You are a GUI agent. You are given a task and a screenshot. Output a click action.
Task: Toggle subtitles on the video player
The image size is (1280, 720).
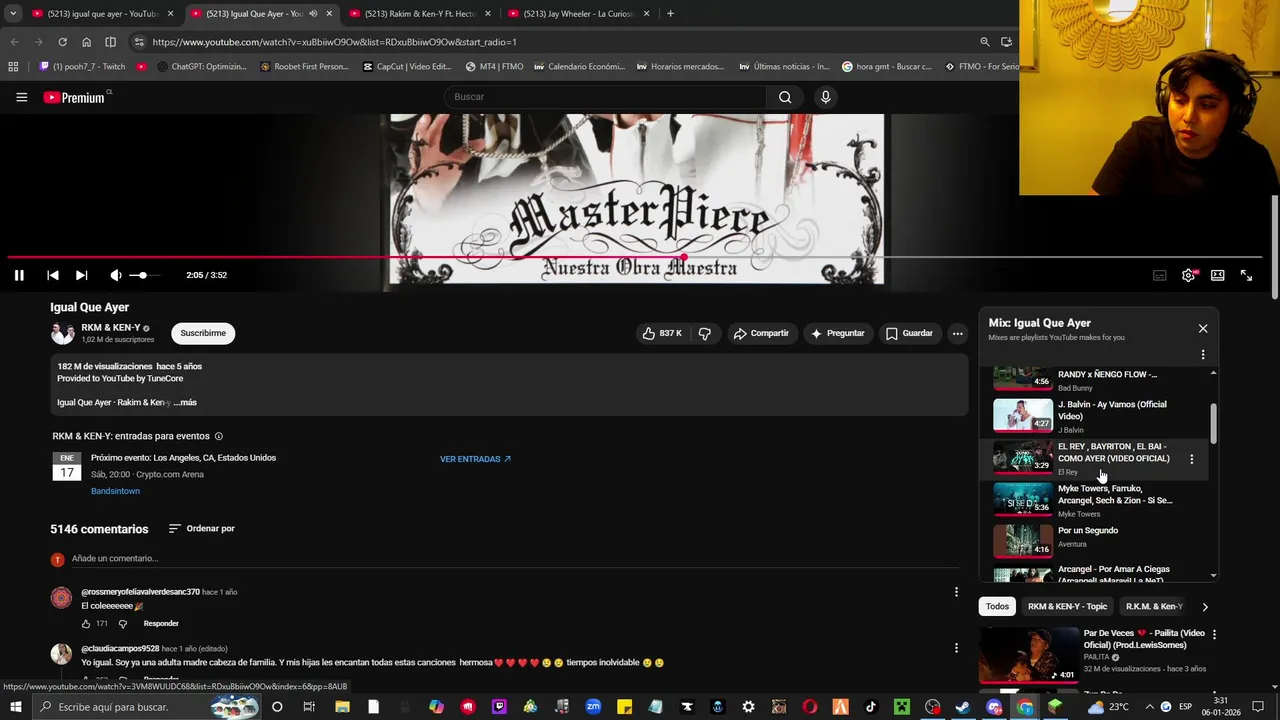pos(1160,275)
